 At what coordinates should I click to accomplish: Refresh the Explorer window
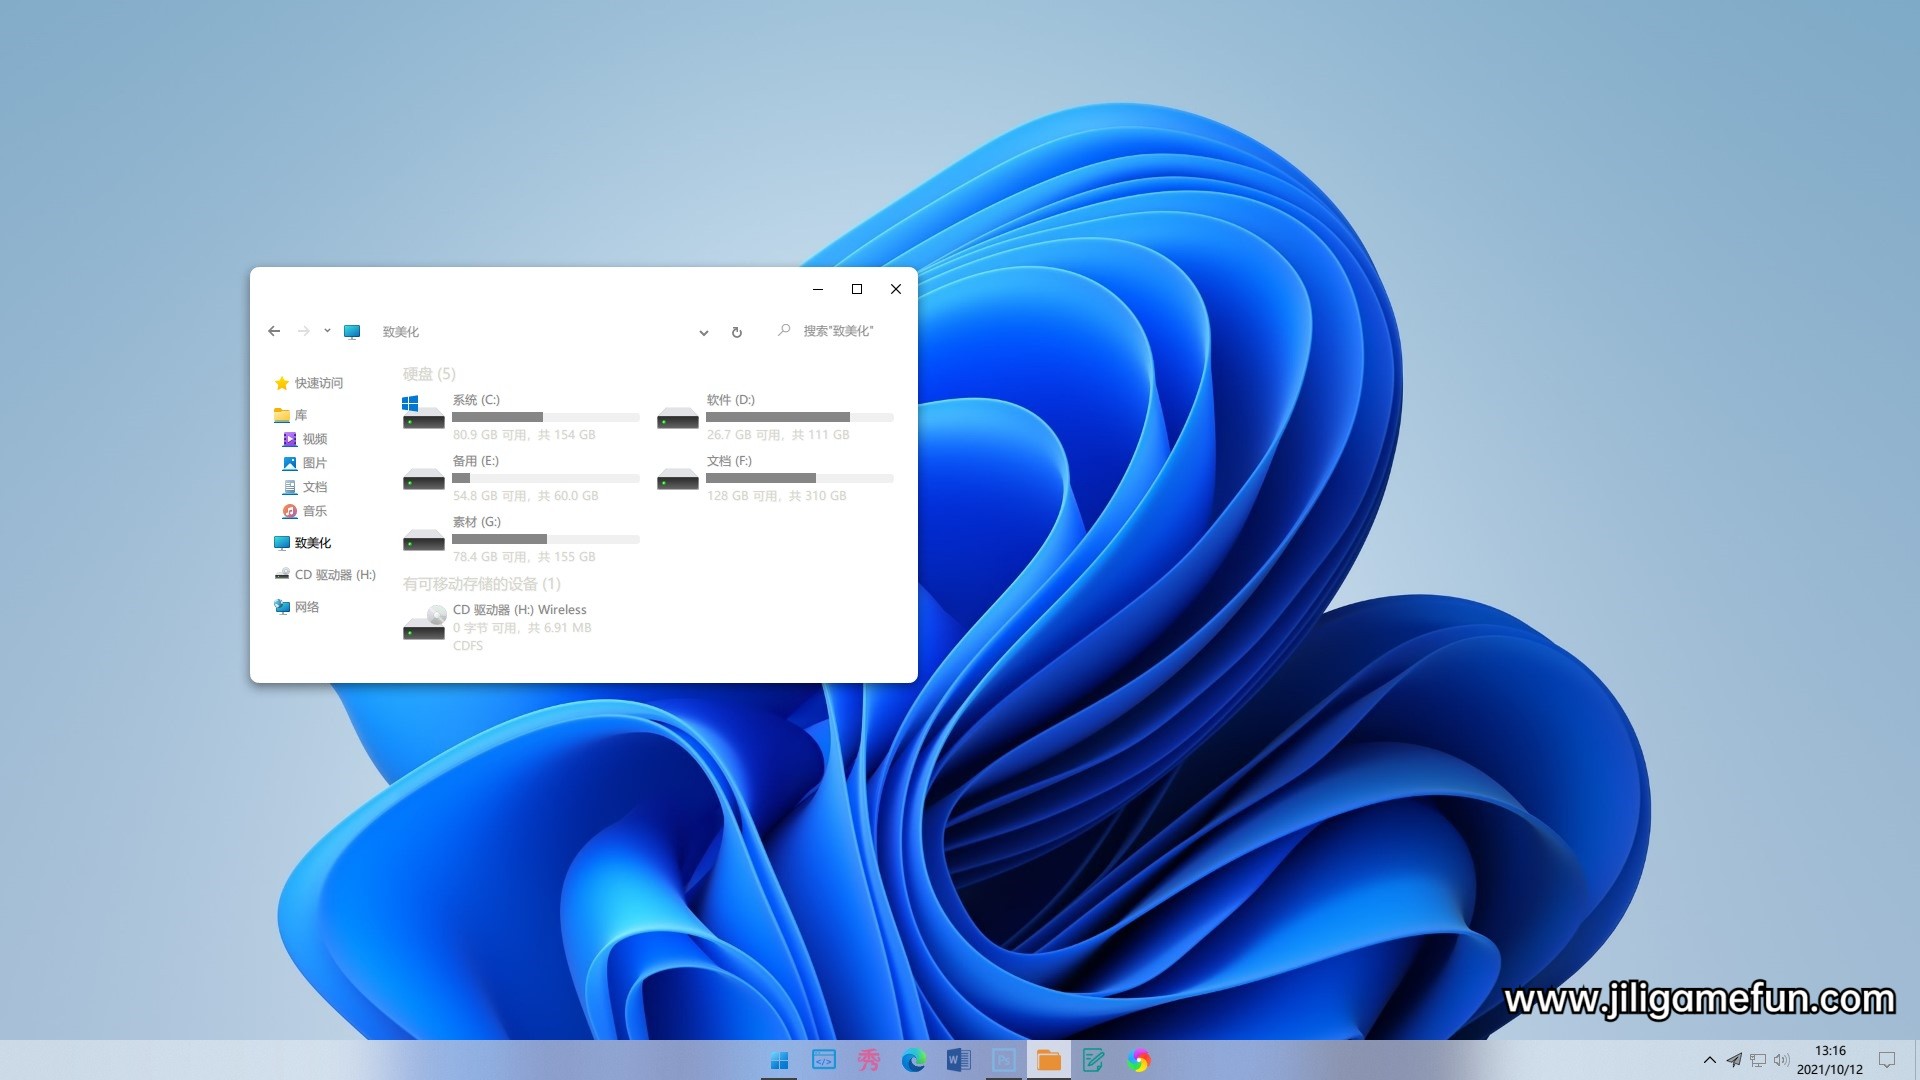(x=737, y=332)
